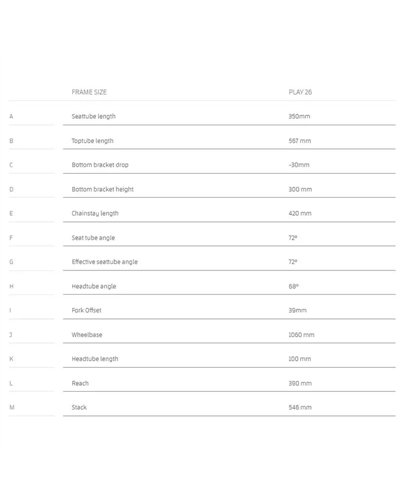
Task: Click the 68° headtube angle value
Action: 293,286
